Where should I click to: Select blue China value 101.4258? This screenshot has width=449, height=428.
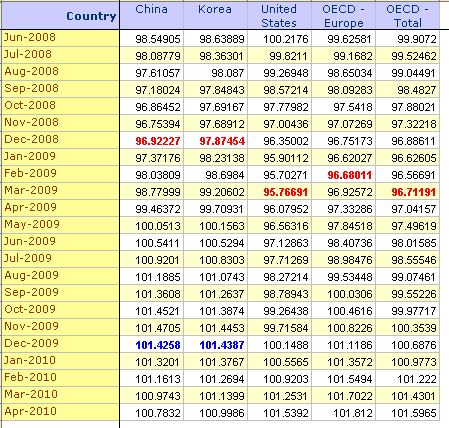click(158, 345)
